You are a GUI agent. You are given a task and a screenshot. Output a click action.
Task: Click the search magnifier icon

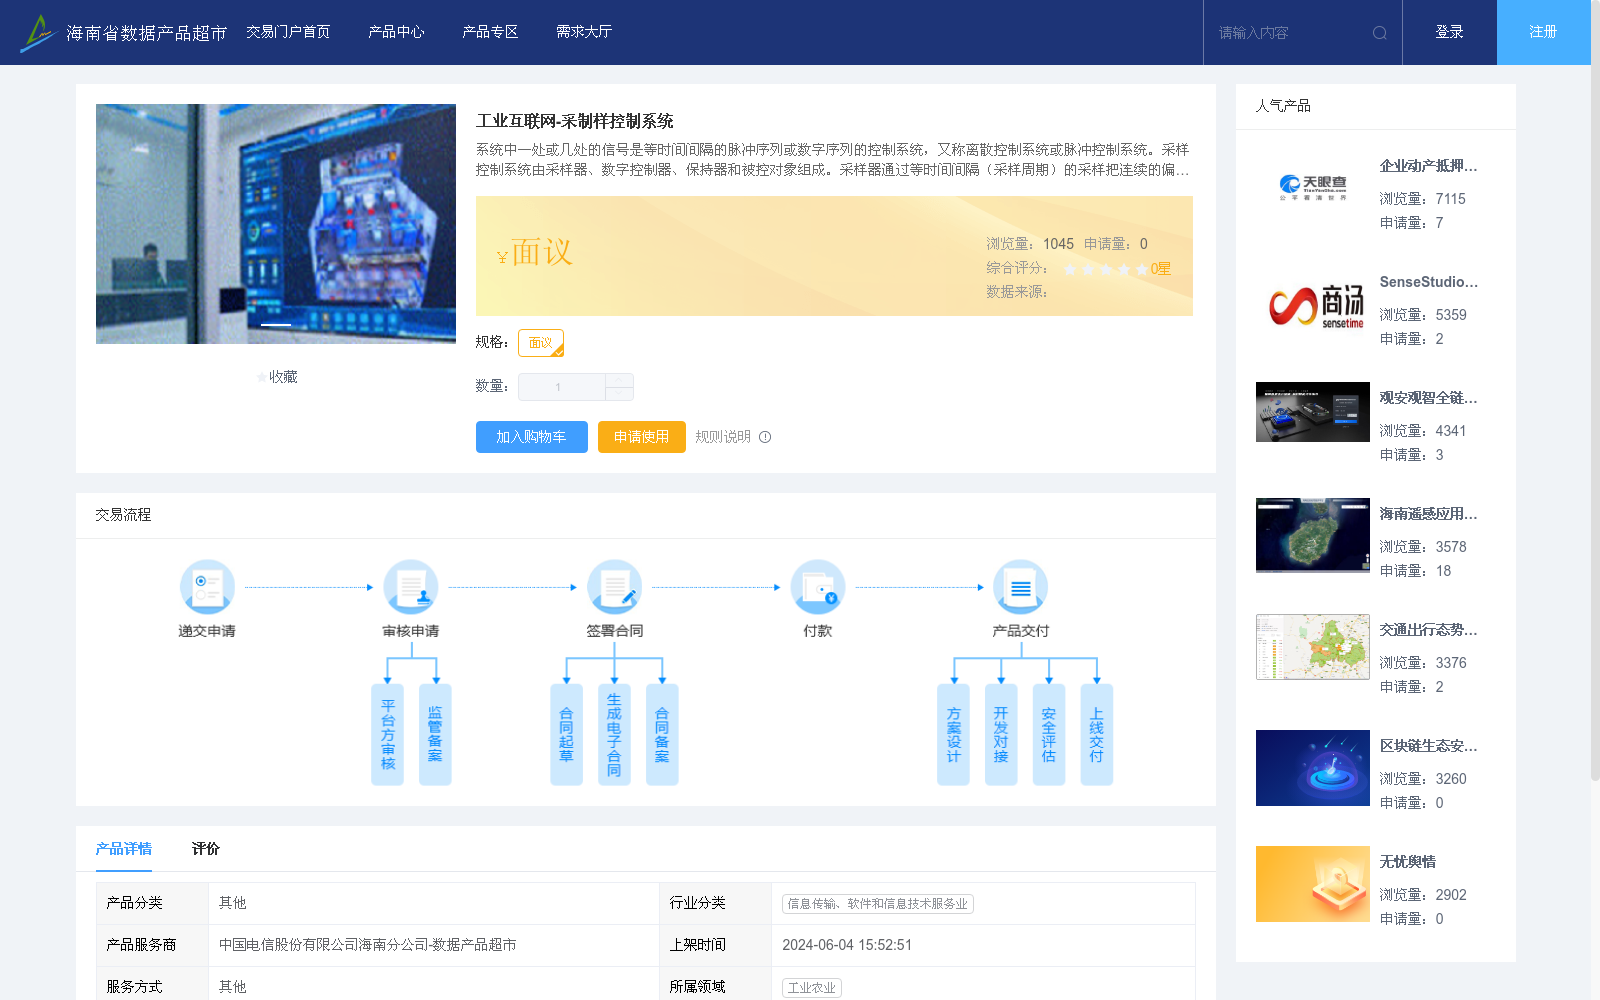pos(1380,33)
